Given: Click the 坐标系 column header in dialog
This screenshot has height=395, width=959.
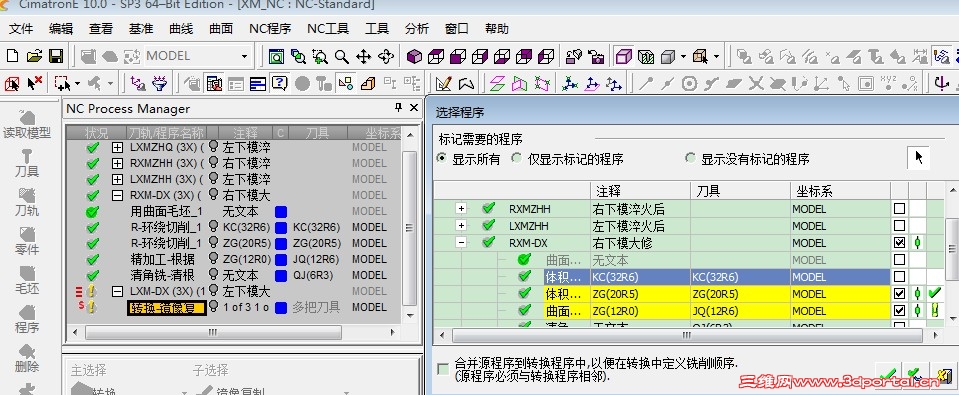Looking at the screenshot, I should pyautogui.click(x=840, y=191).
